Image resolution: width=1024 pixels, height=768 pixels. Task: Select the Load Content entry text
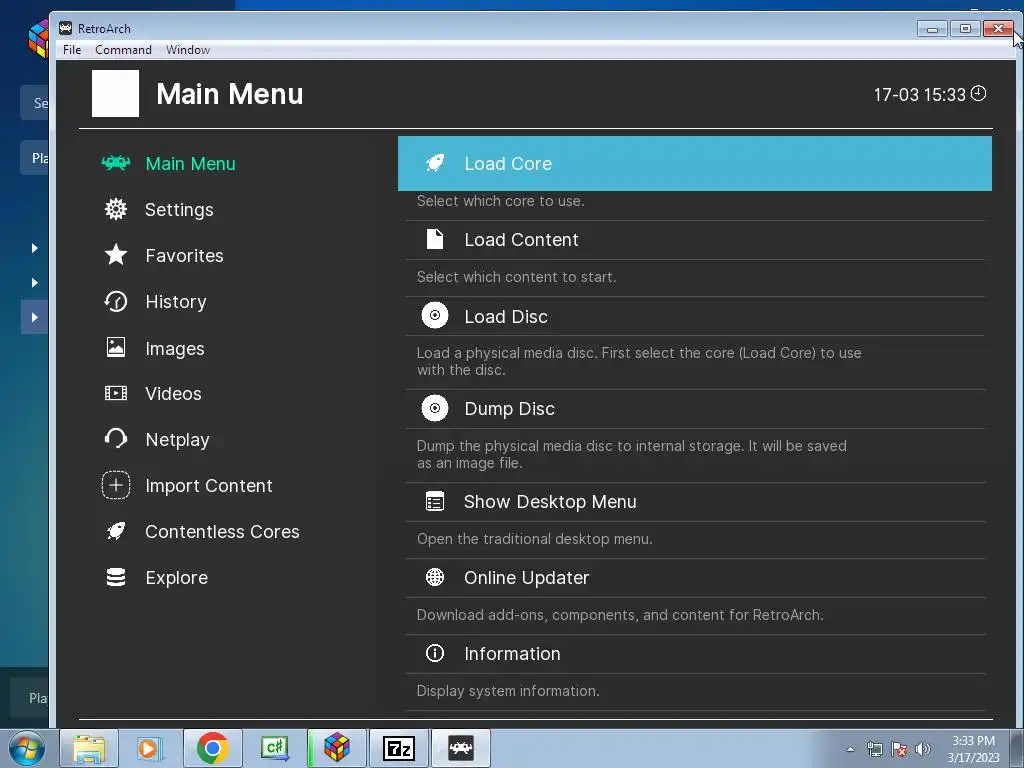(x=521, y=240)
